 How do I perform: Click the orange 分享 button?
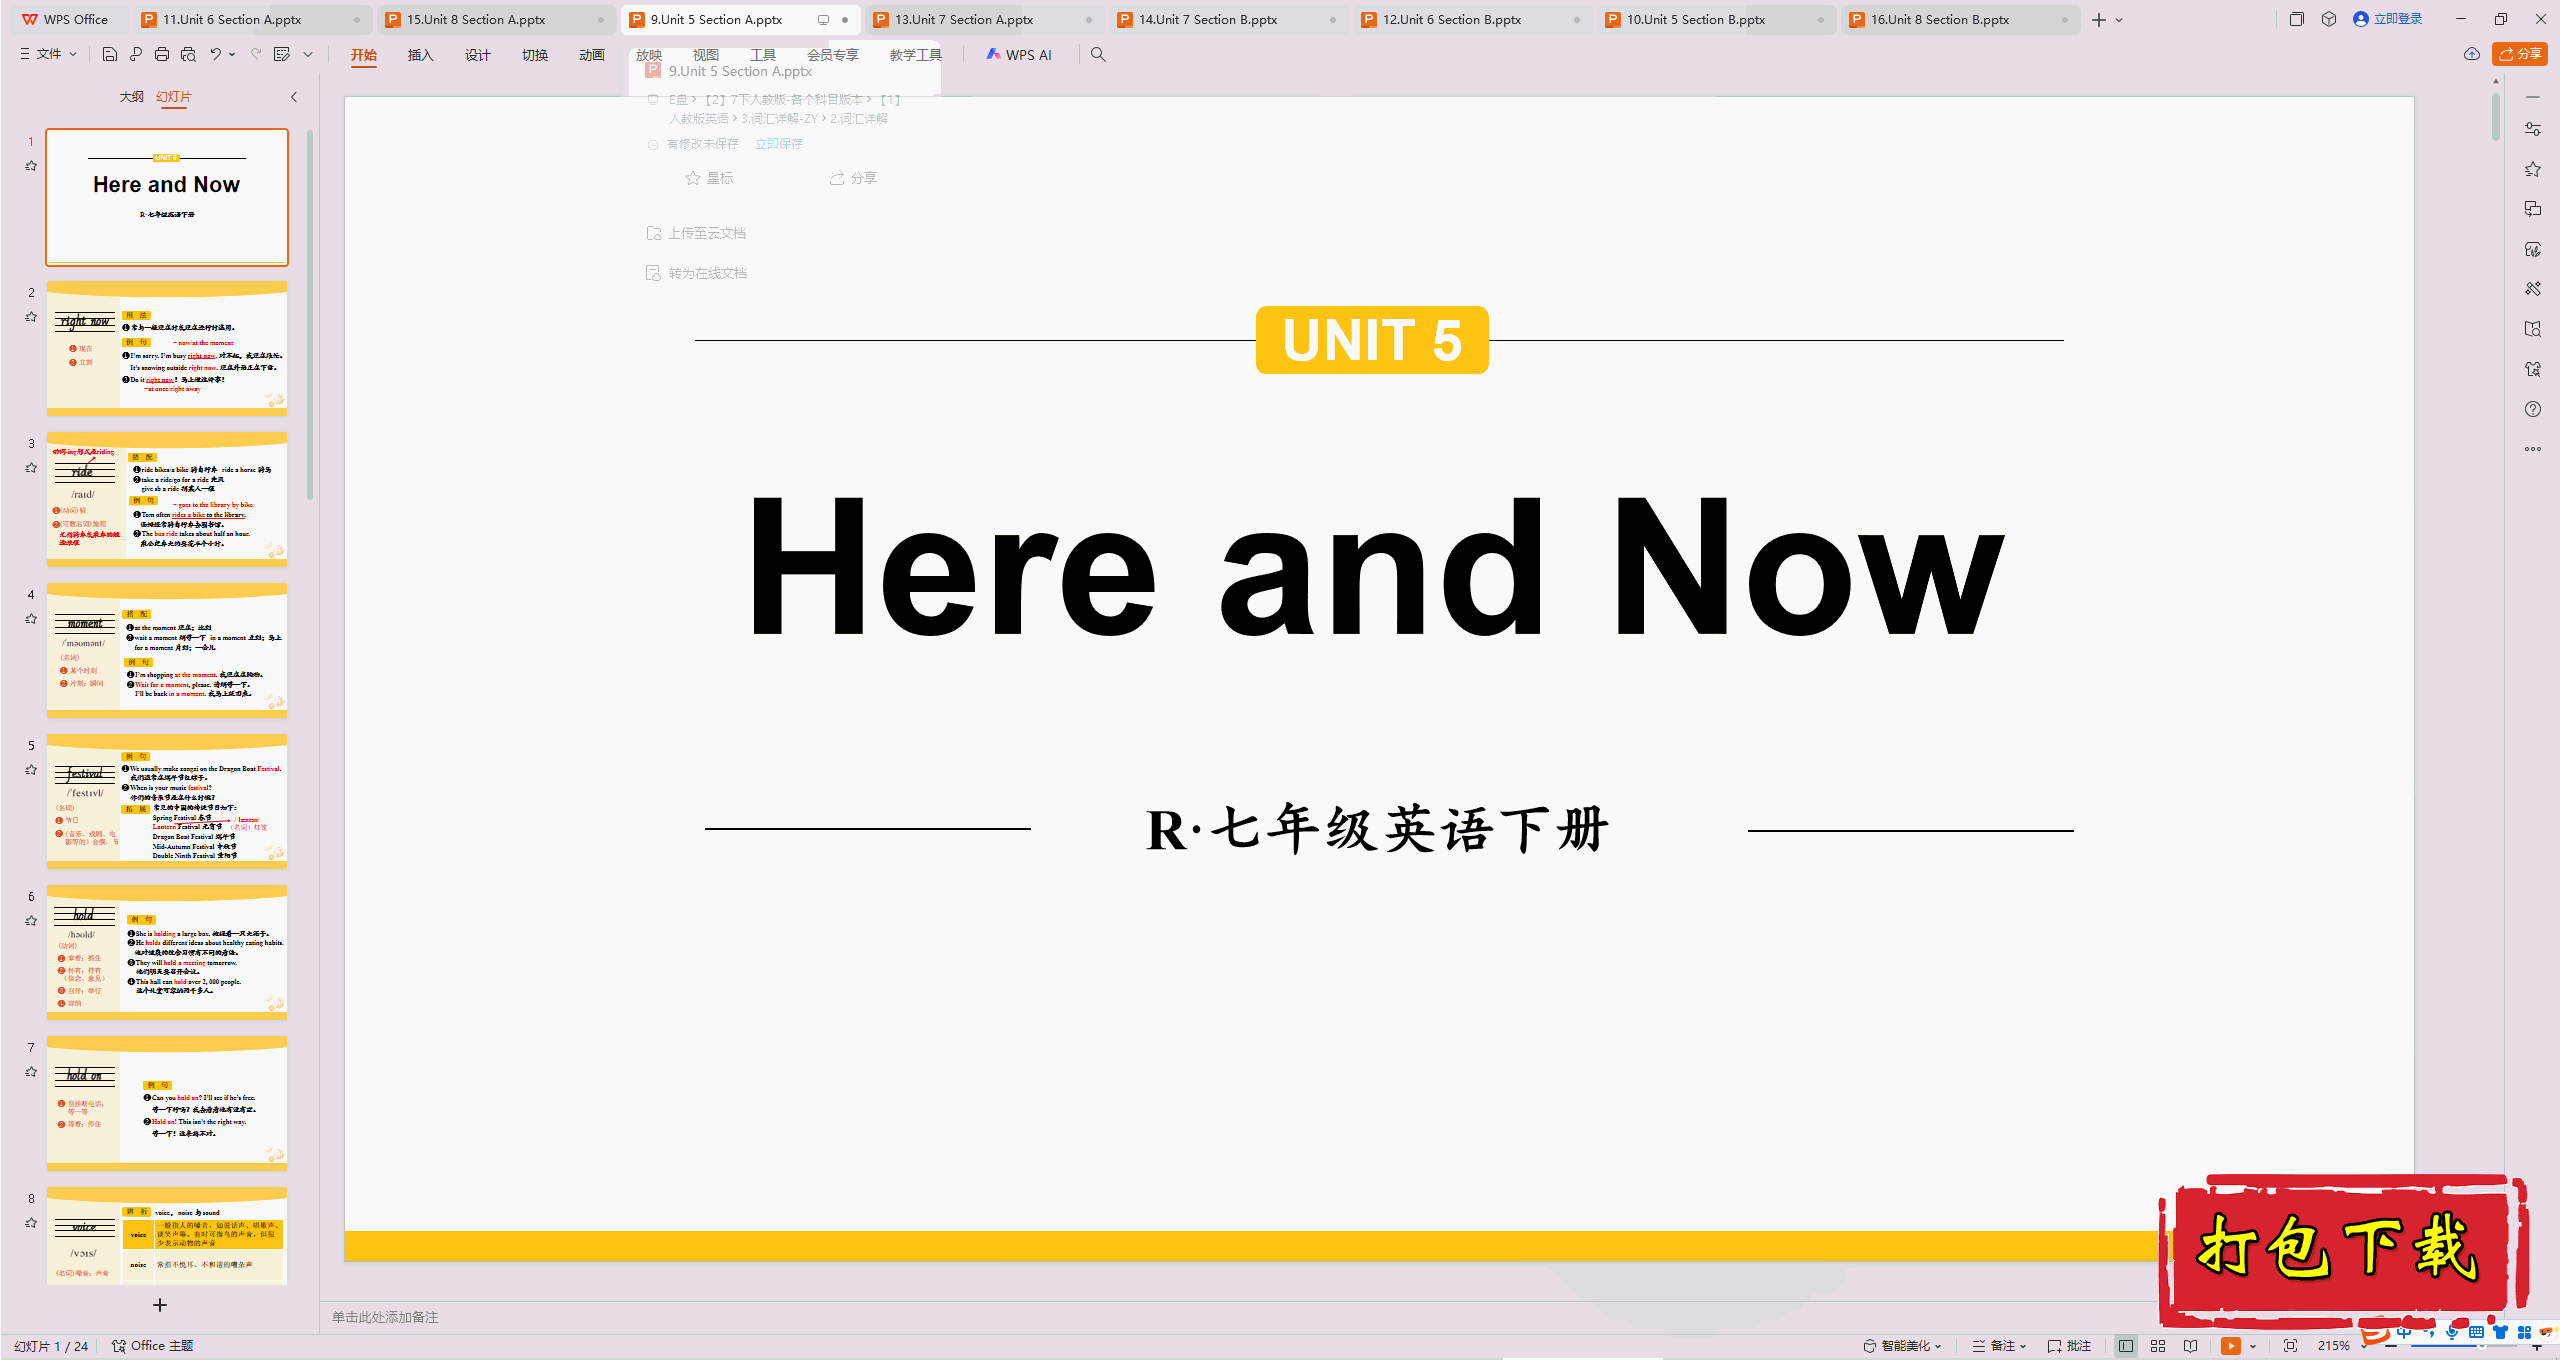[x=2519, y=54]
